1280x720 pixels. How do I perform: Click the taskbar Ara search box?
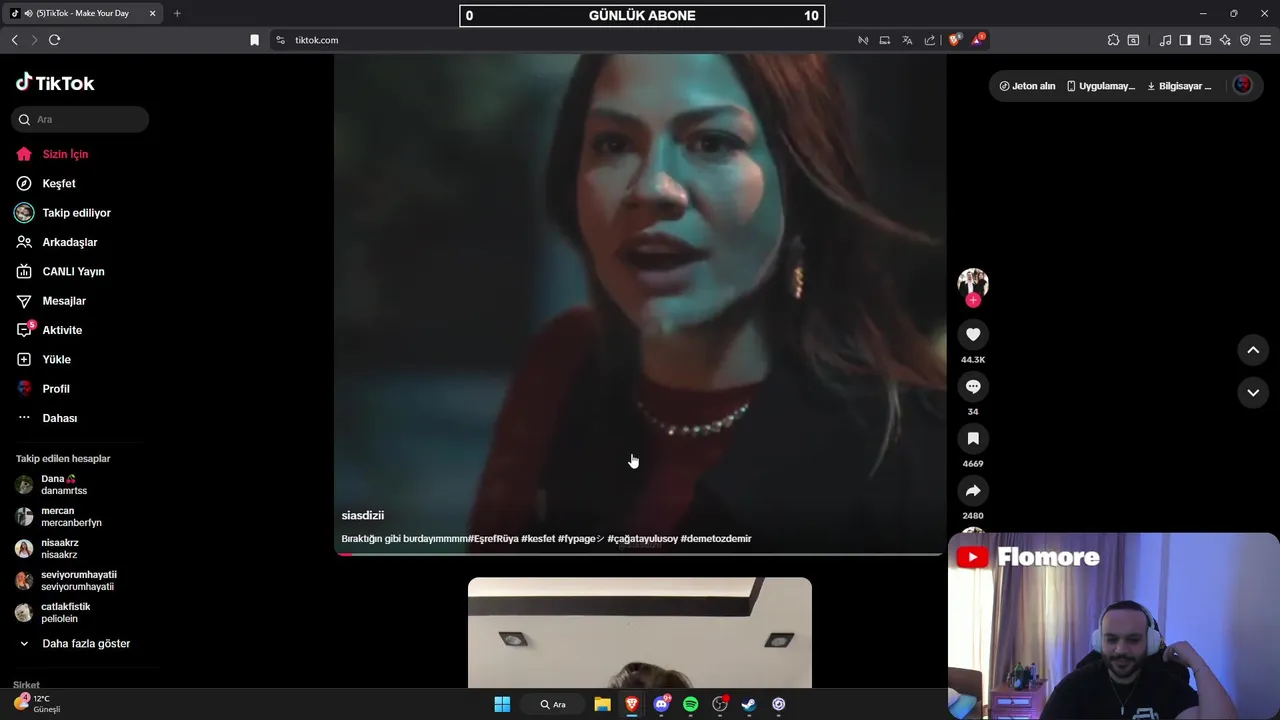pos(553,704)
